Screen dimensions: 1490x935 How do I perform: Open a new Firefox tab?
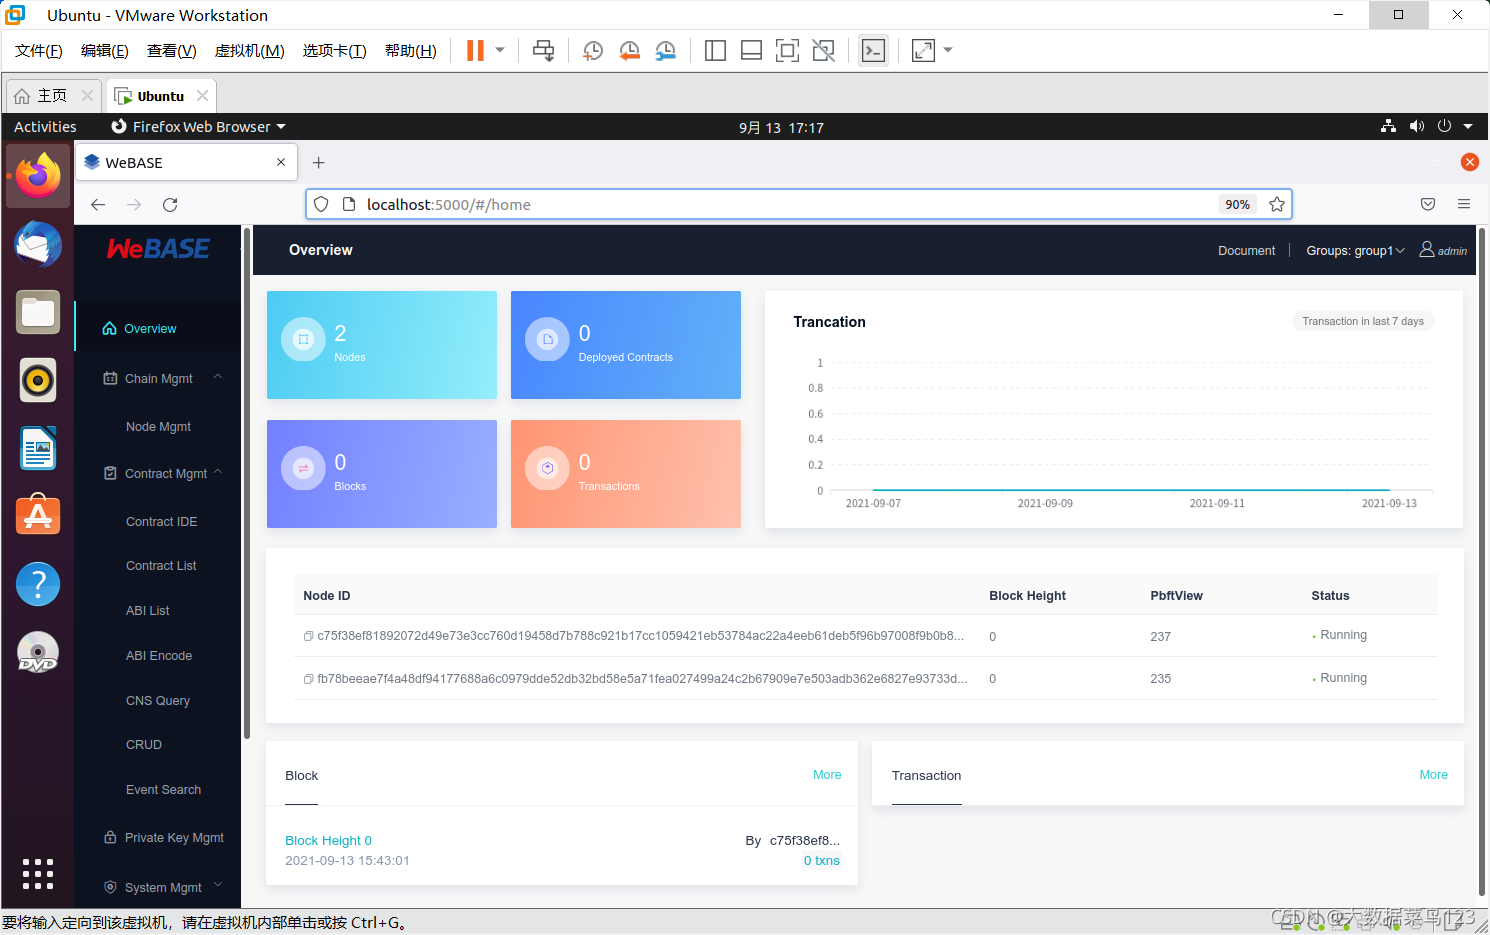click(319, 163)
